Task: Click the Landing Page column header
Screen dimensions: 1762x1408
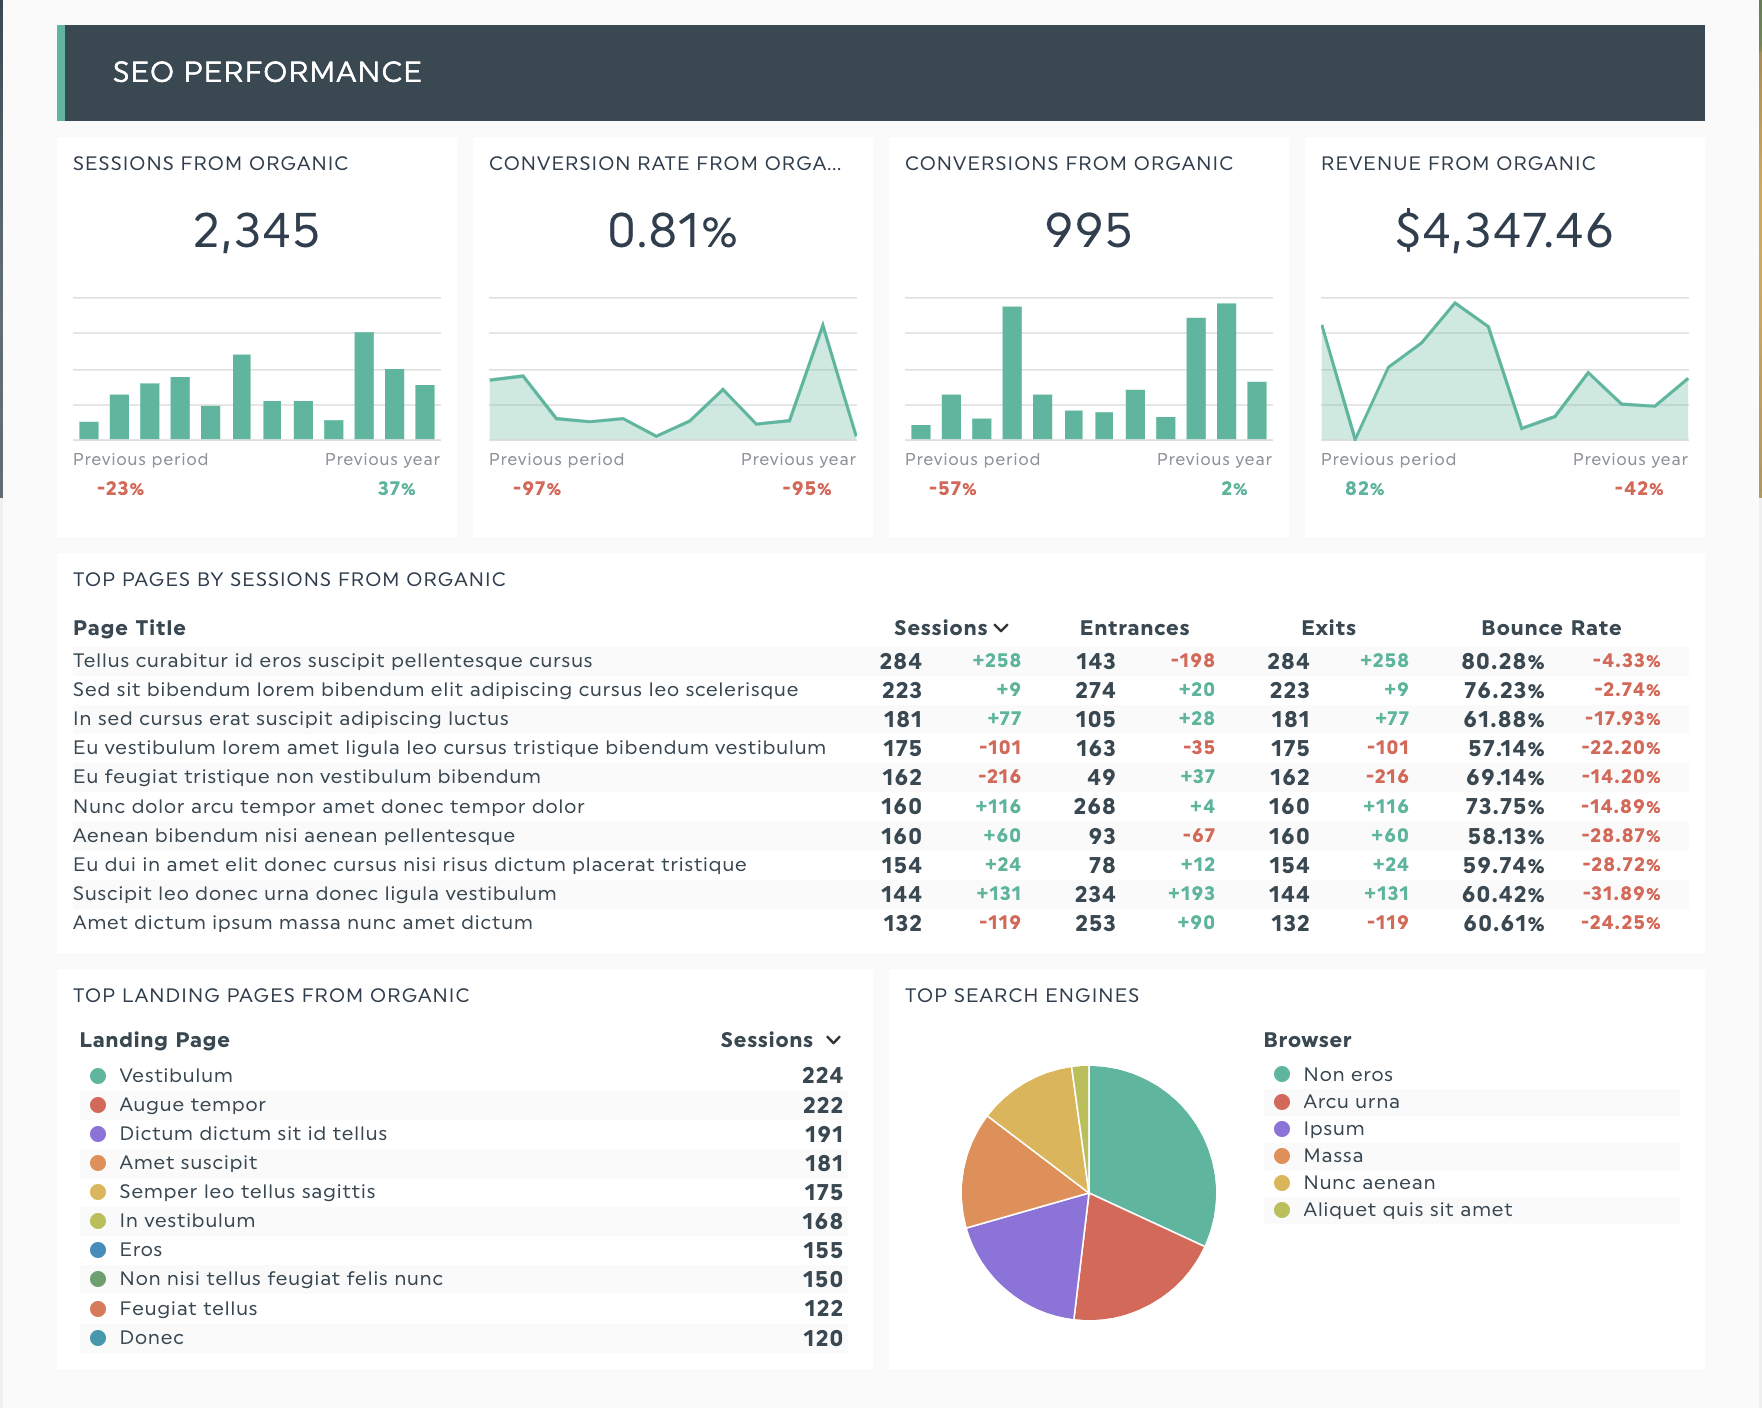Action: pyautogui.click(x=155, y=1040)
